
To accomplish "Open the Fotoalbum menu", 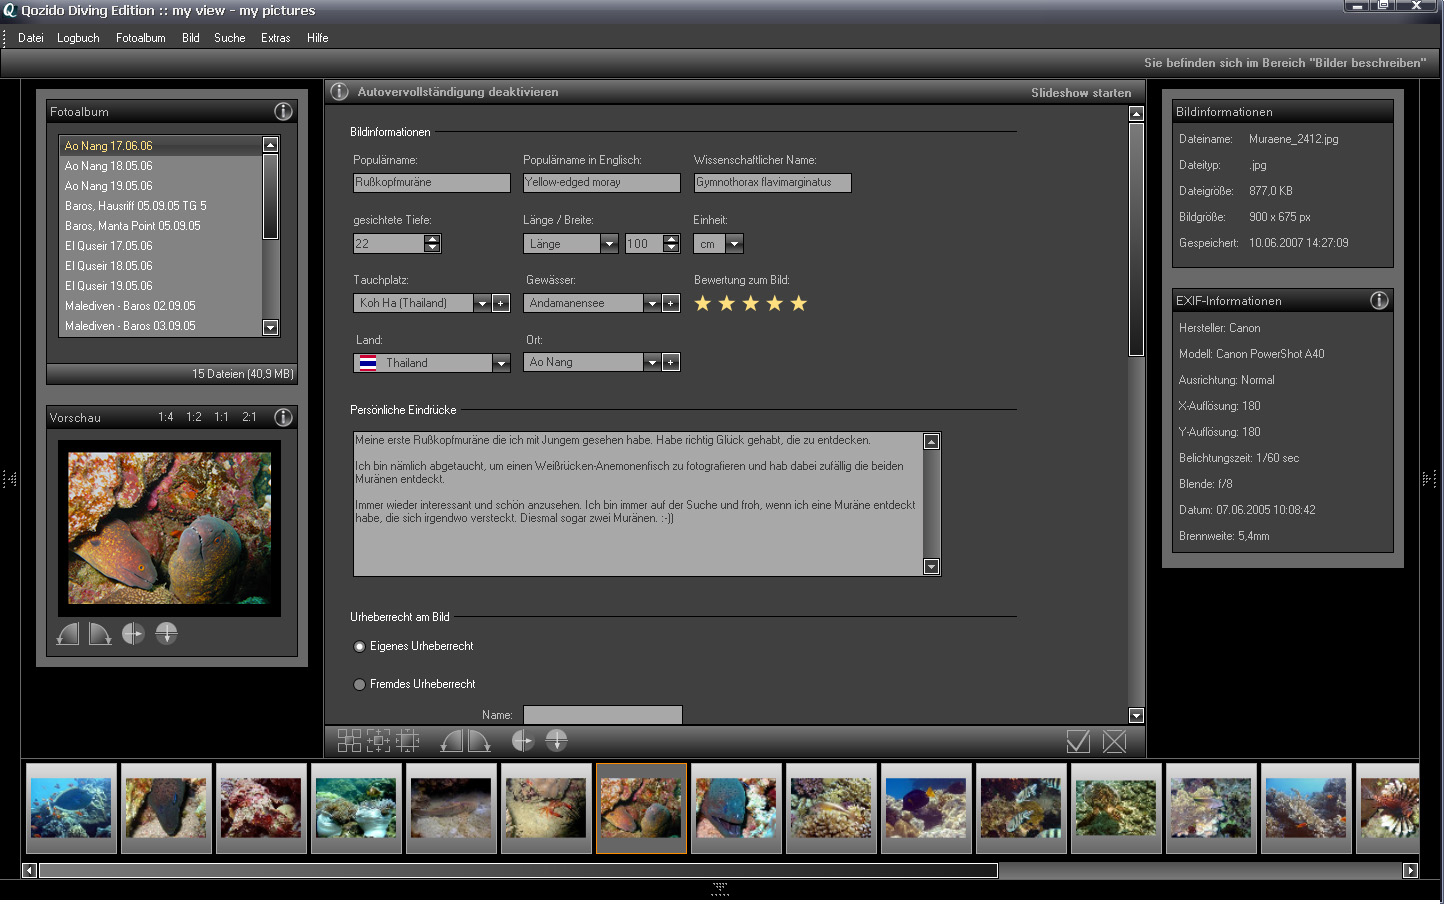I will (140, 38).
